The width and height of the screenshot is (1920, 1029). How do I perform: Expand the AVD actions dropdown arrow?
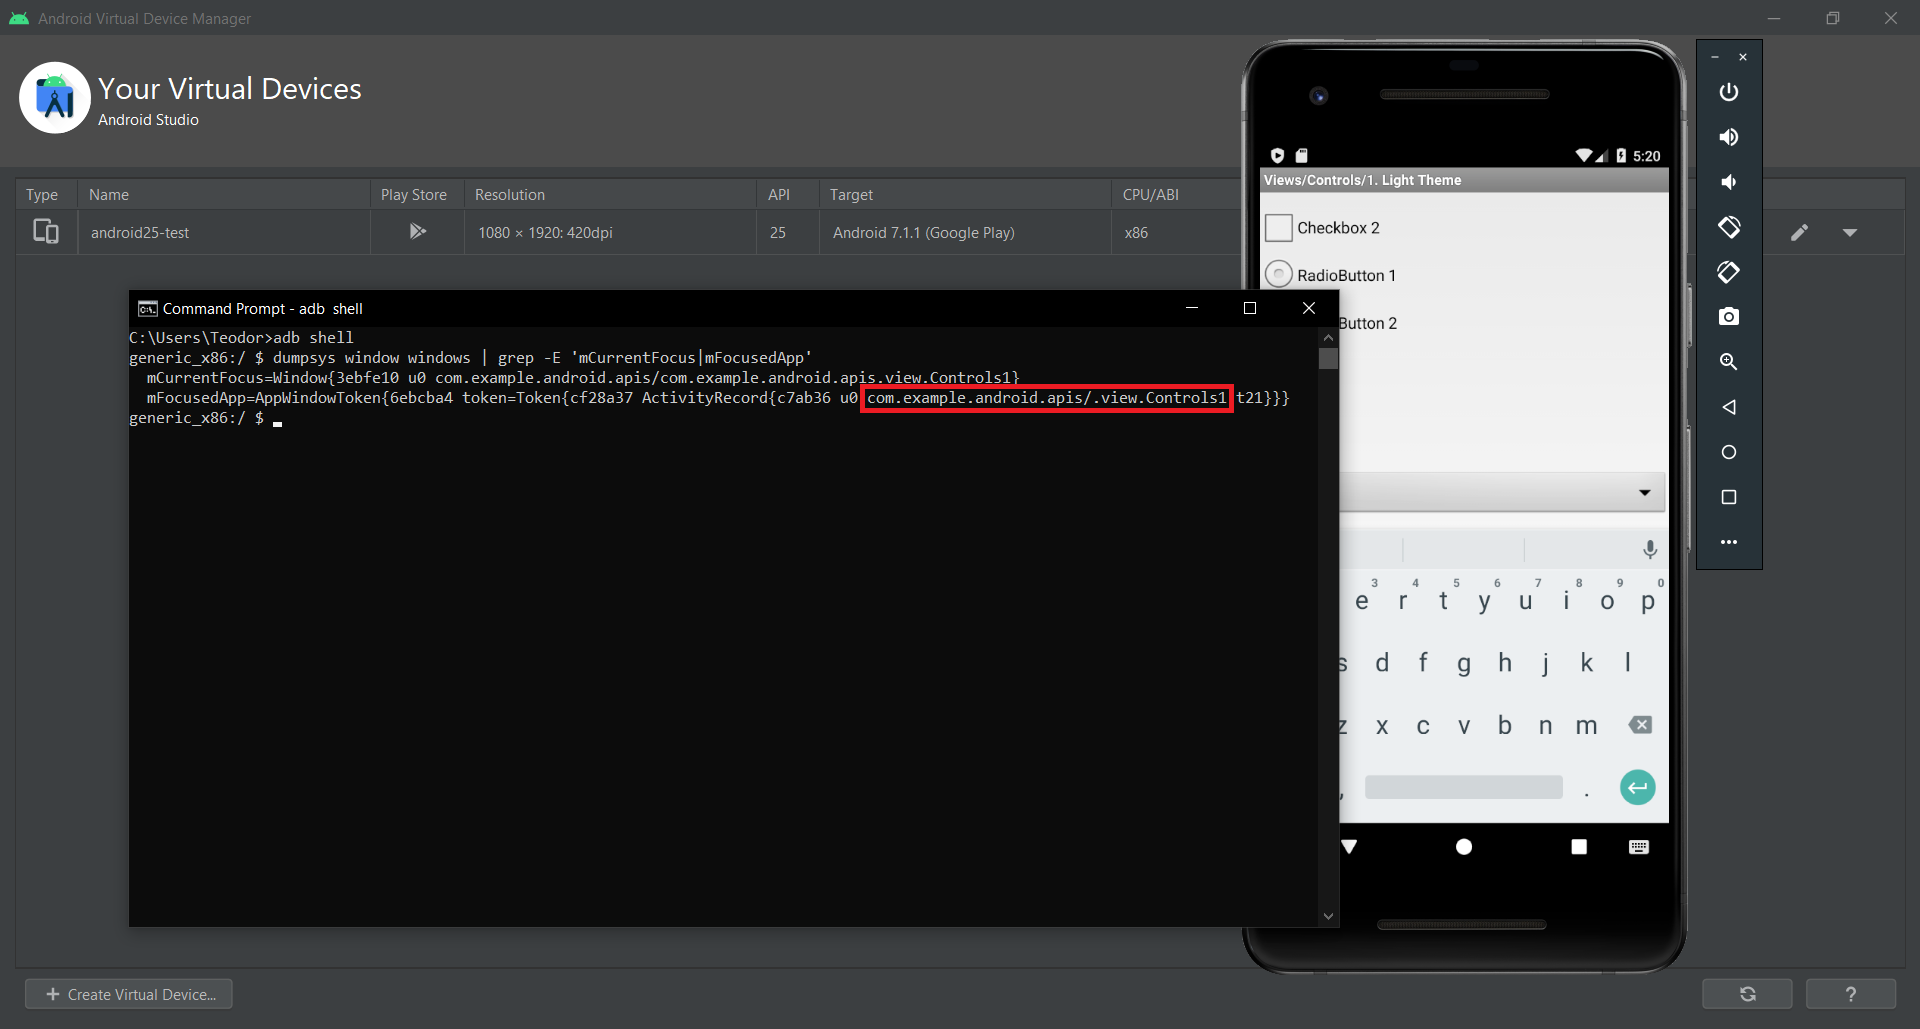click(1850, 231)
